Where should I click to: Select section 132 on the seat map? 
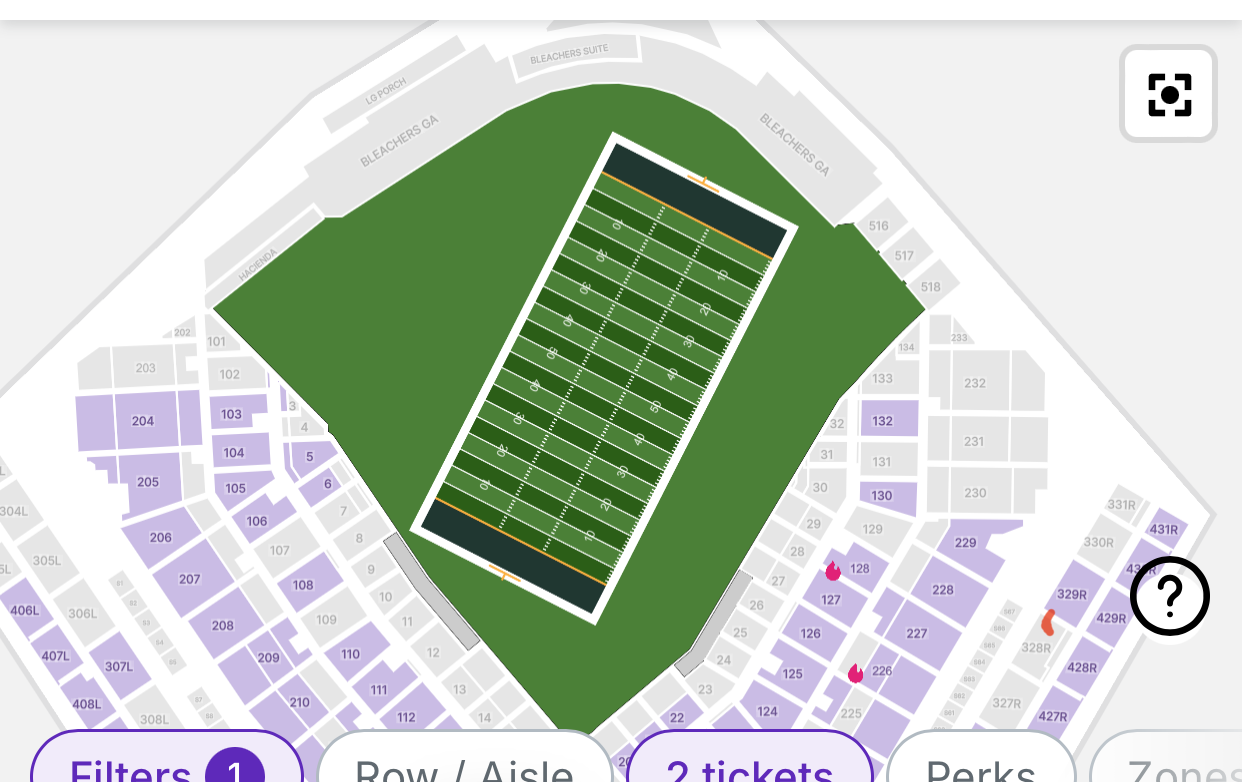(x=882, y=421)
